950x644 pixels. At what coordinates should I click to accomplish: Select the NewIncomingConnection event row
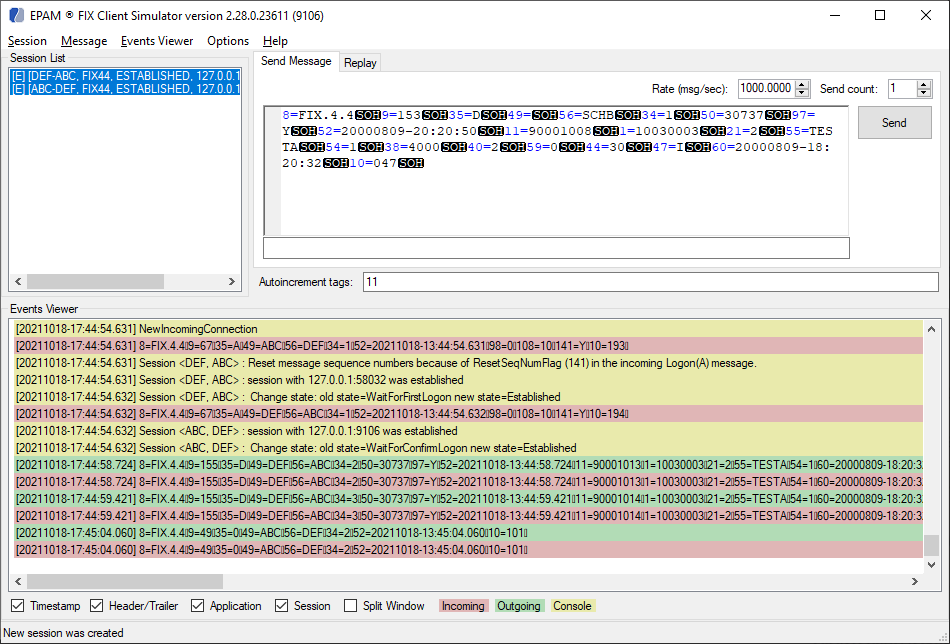click(468, 329)
